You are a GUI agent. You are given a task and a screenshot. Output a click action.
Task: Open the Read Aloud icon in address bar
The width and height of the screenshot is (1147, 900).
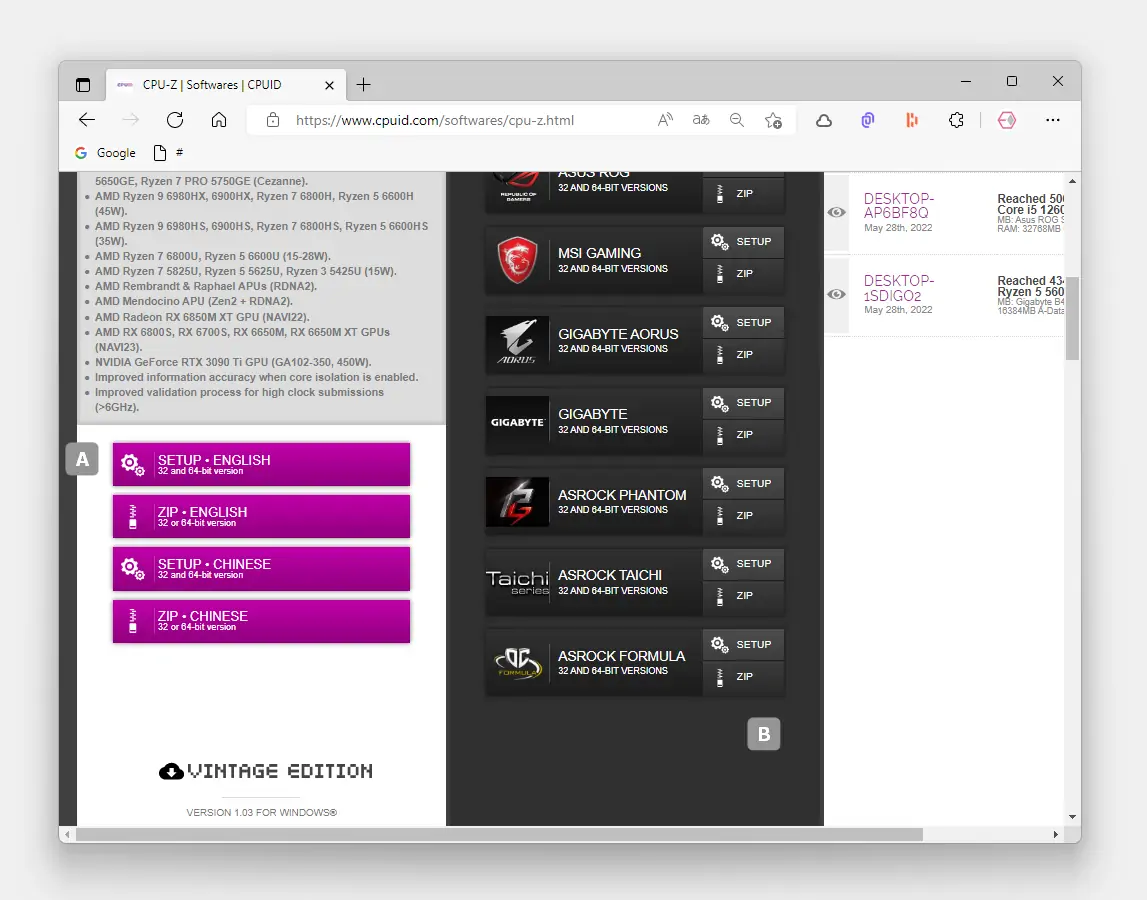click(x=665, y=120)
